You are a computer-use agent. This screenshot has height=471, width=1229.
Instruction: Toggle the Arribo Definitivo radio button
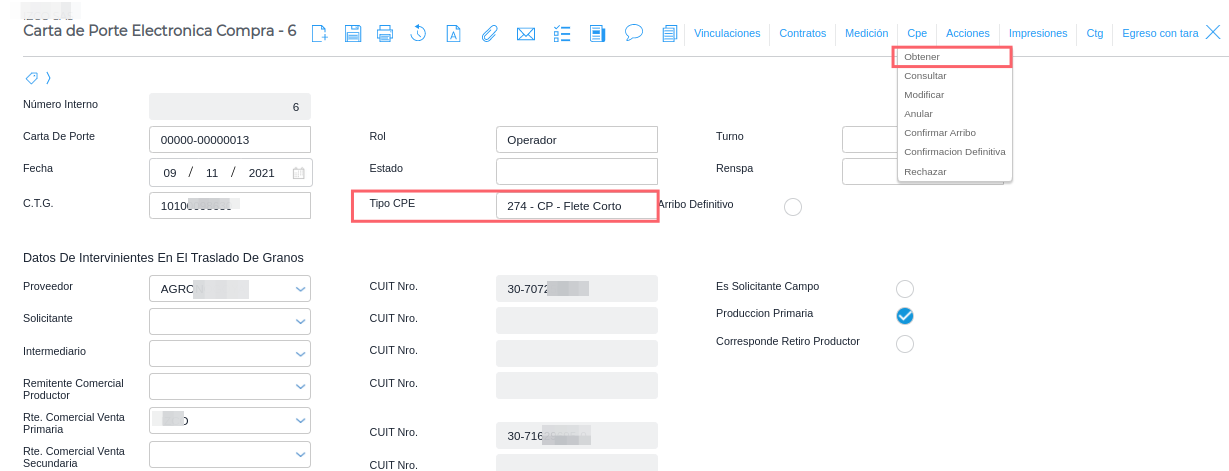pyautogui.click(x=793, y=207)
